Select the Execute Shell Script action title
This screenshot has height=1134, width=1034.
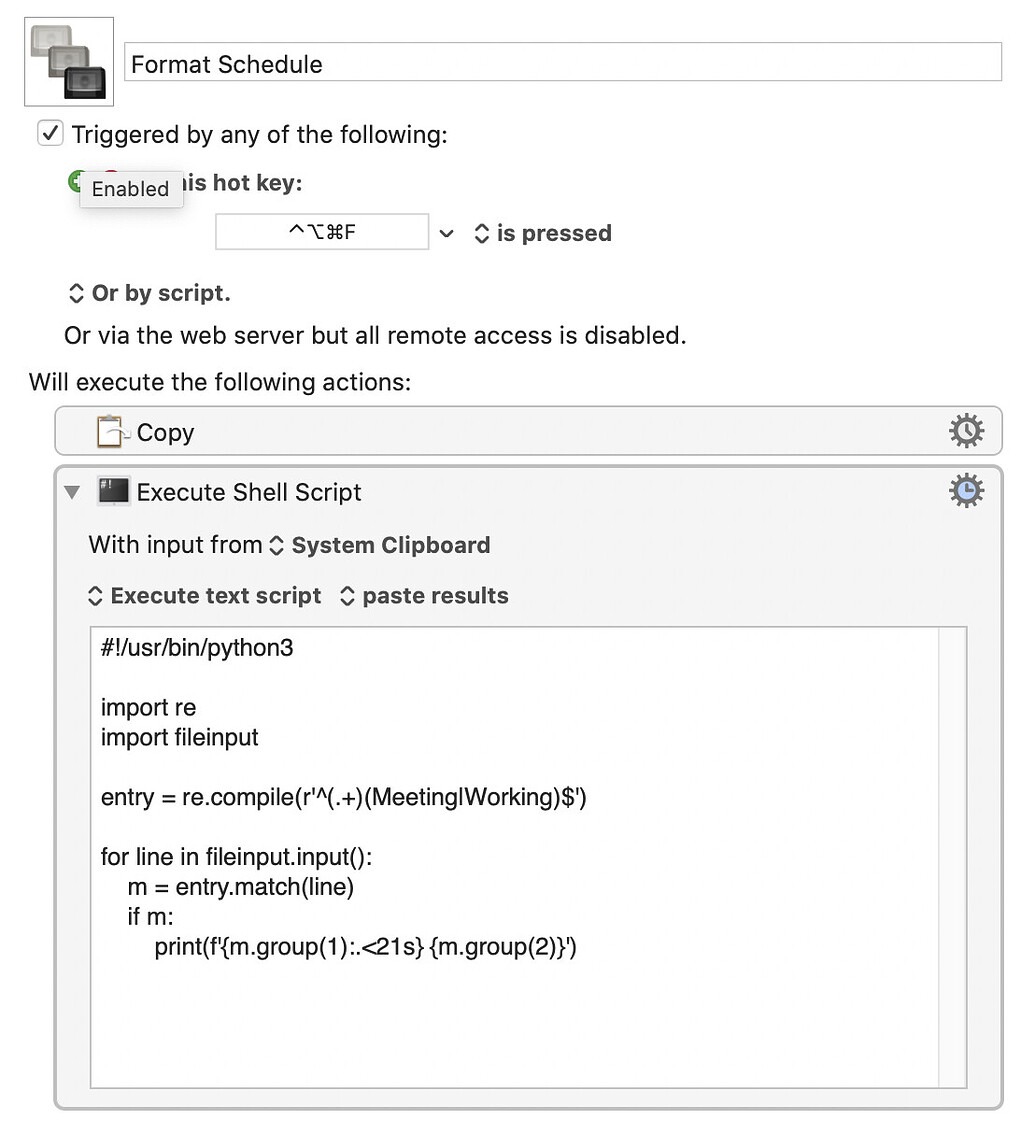click(249, 492)
